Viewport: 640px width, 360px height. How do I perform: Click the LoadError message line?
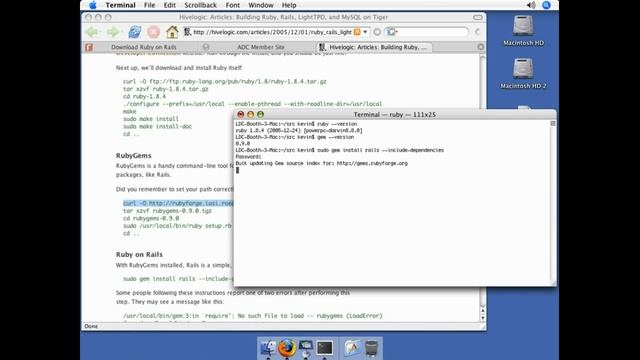click(x=253, y=316)
